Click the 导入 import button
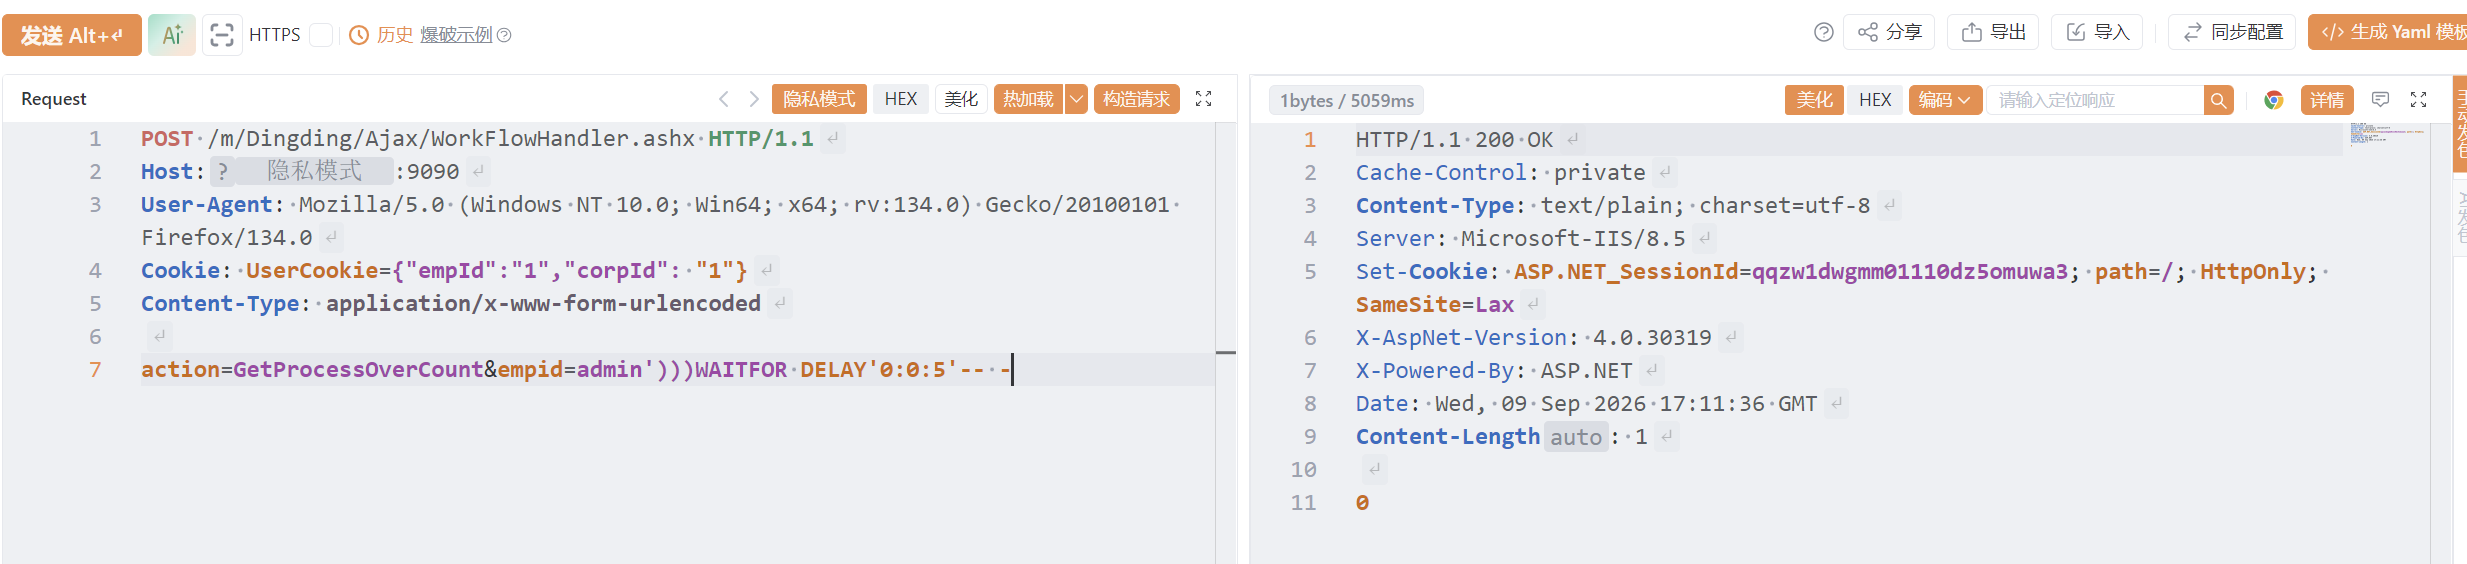 pyautogui.click(x=2098, y=32)
